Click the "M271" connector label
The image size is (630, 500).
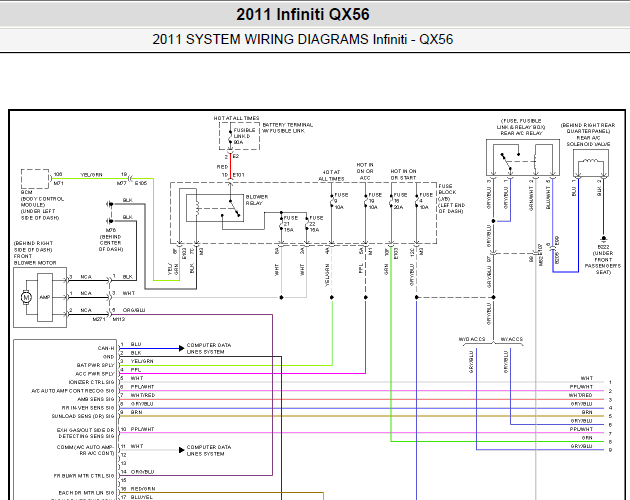[x=99, y=319]
